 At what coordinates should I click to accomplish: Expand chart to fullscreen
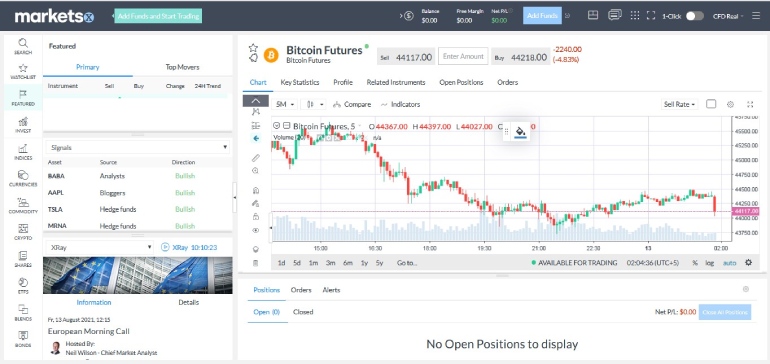point(750,104)
